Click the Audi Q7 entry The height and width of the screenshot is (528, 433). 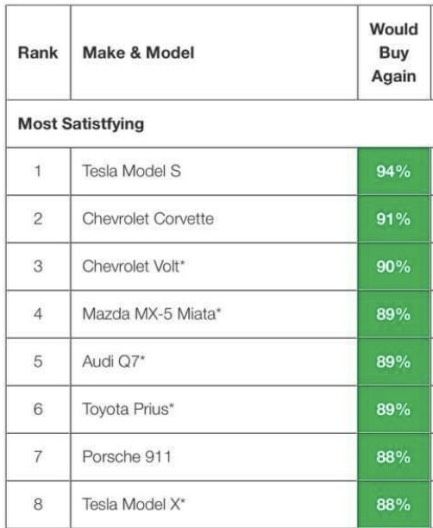(113, 361)
